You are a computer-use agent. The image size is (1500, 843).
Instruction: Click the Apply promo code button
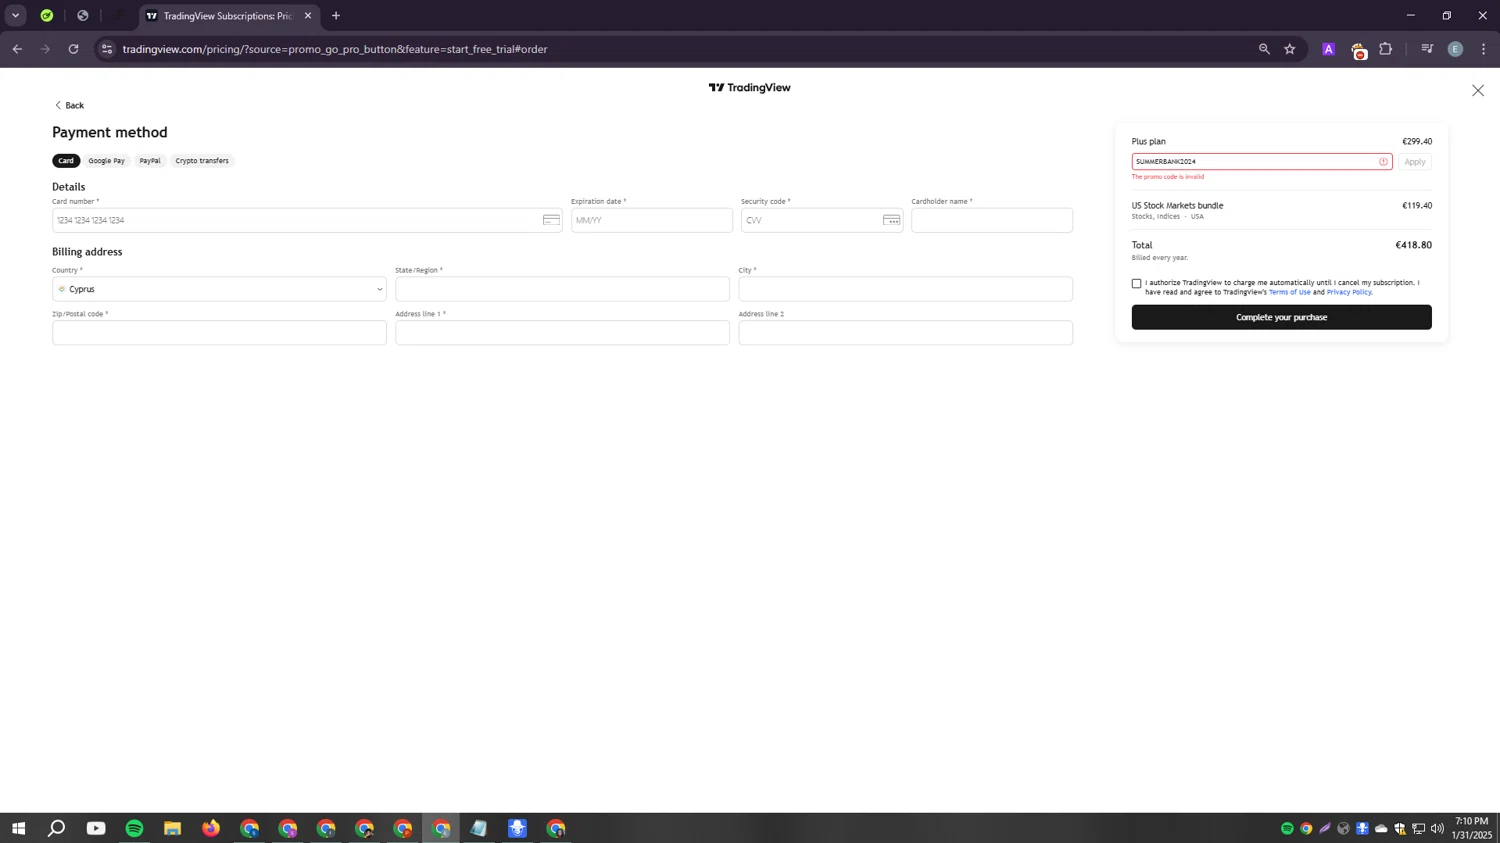click(x=1414, y=162)
